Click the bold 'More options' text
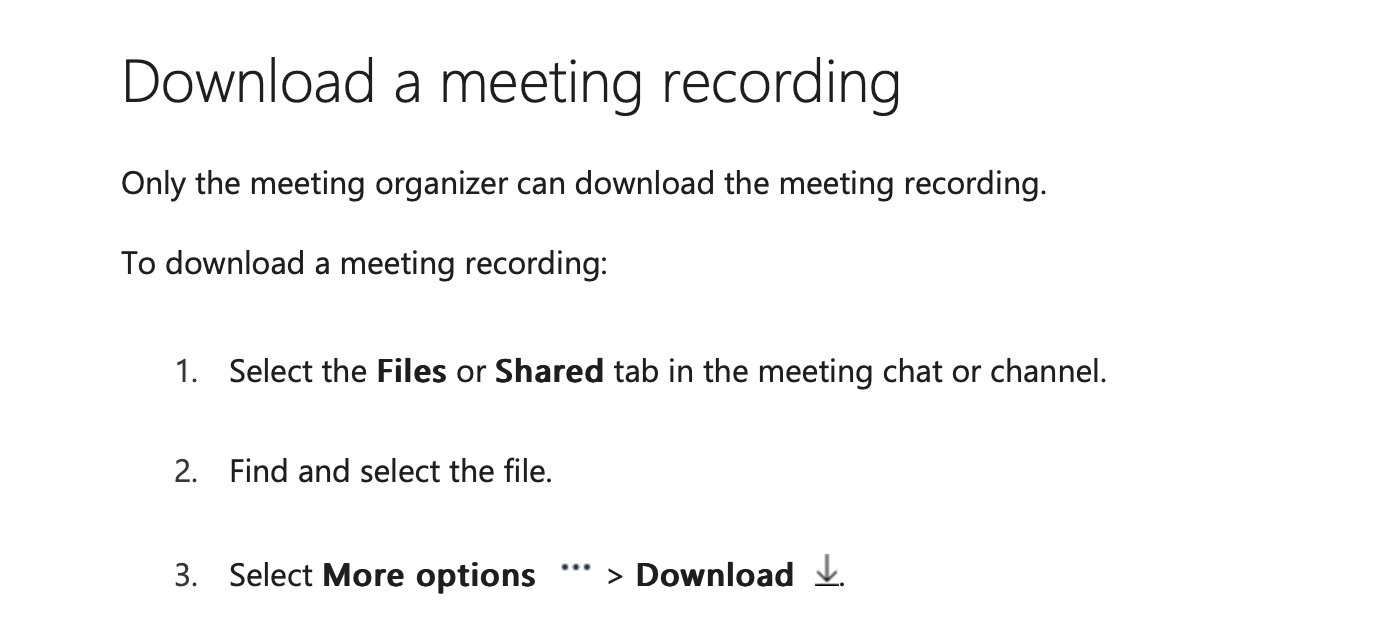This screenshot has width=1388, height=642. 429,575
